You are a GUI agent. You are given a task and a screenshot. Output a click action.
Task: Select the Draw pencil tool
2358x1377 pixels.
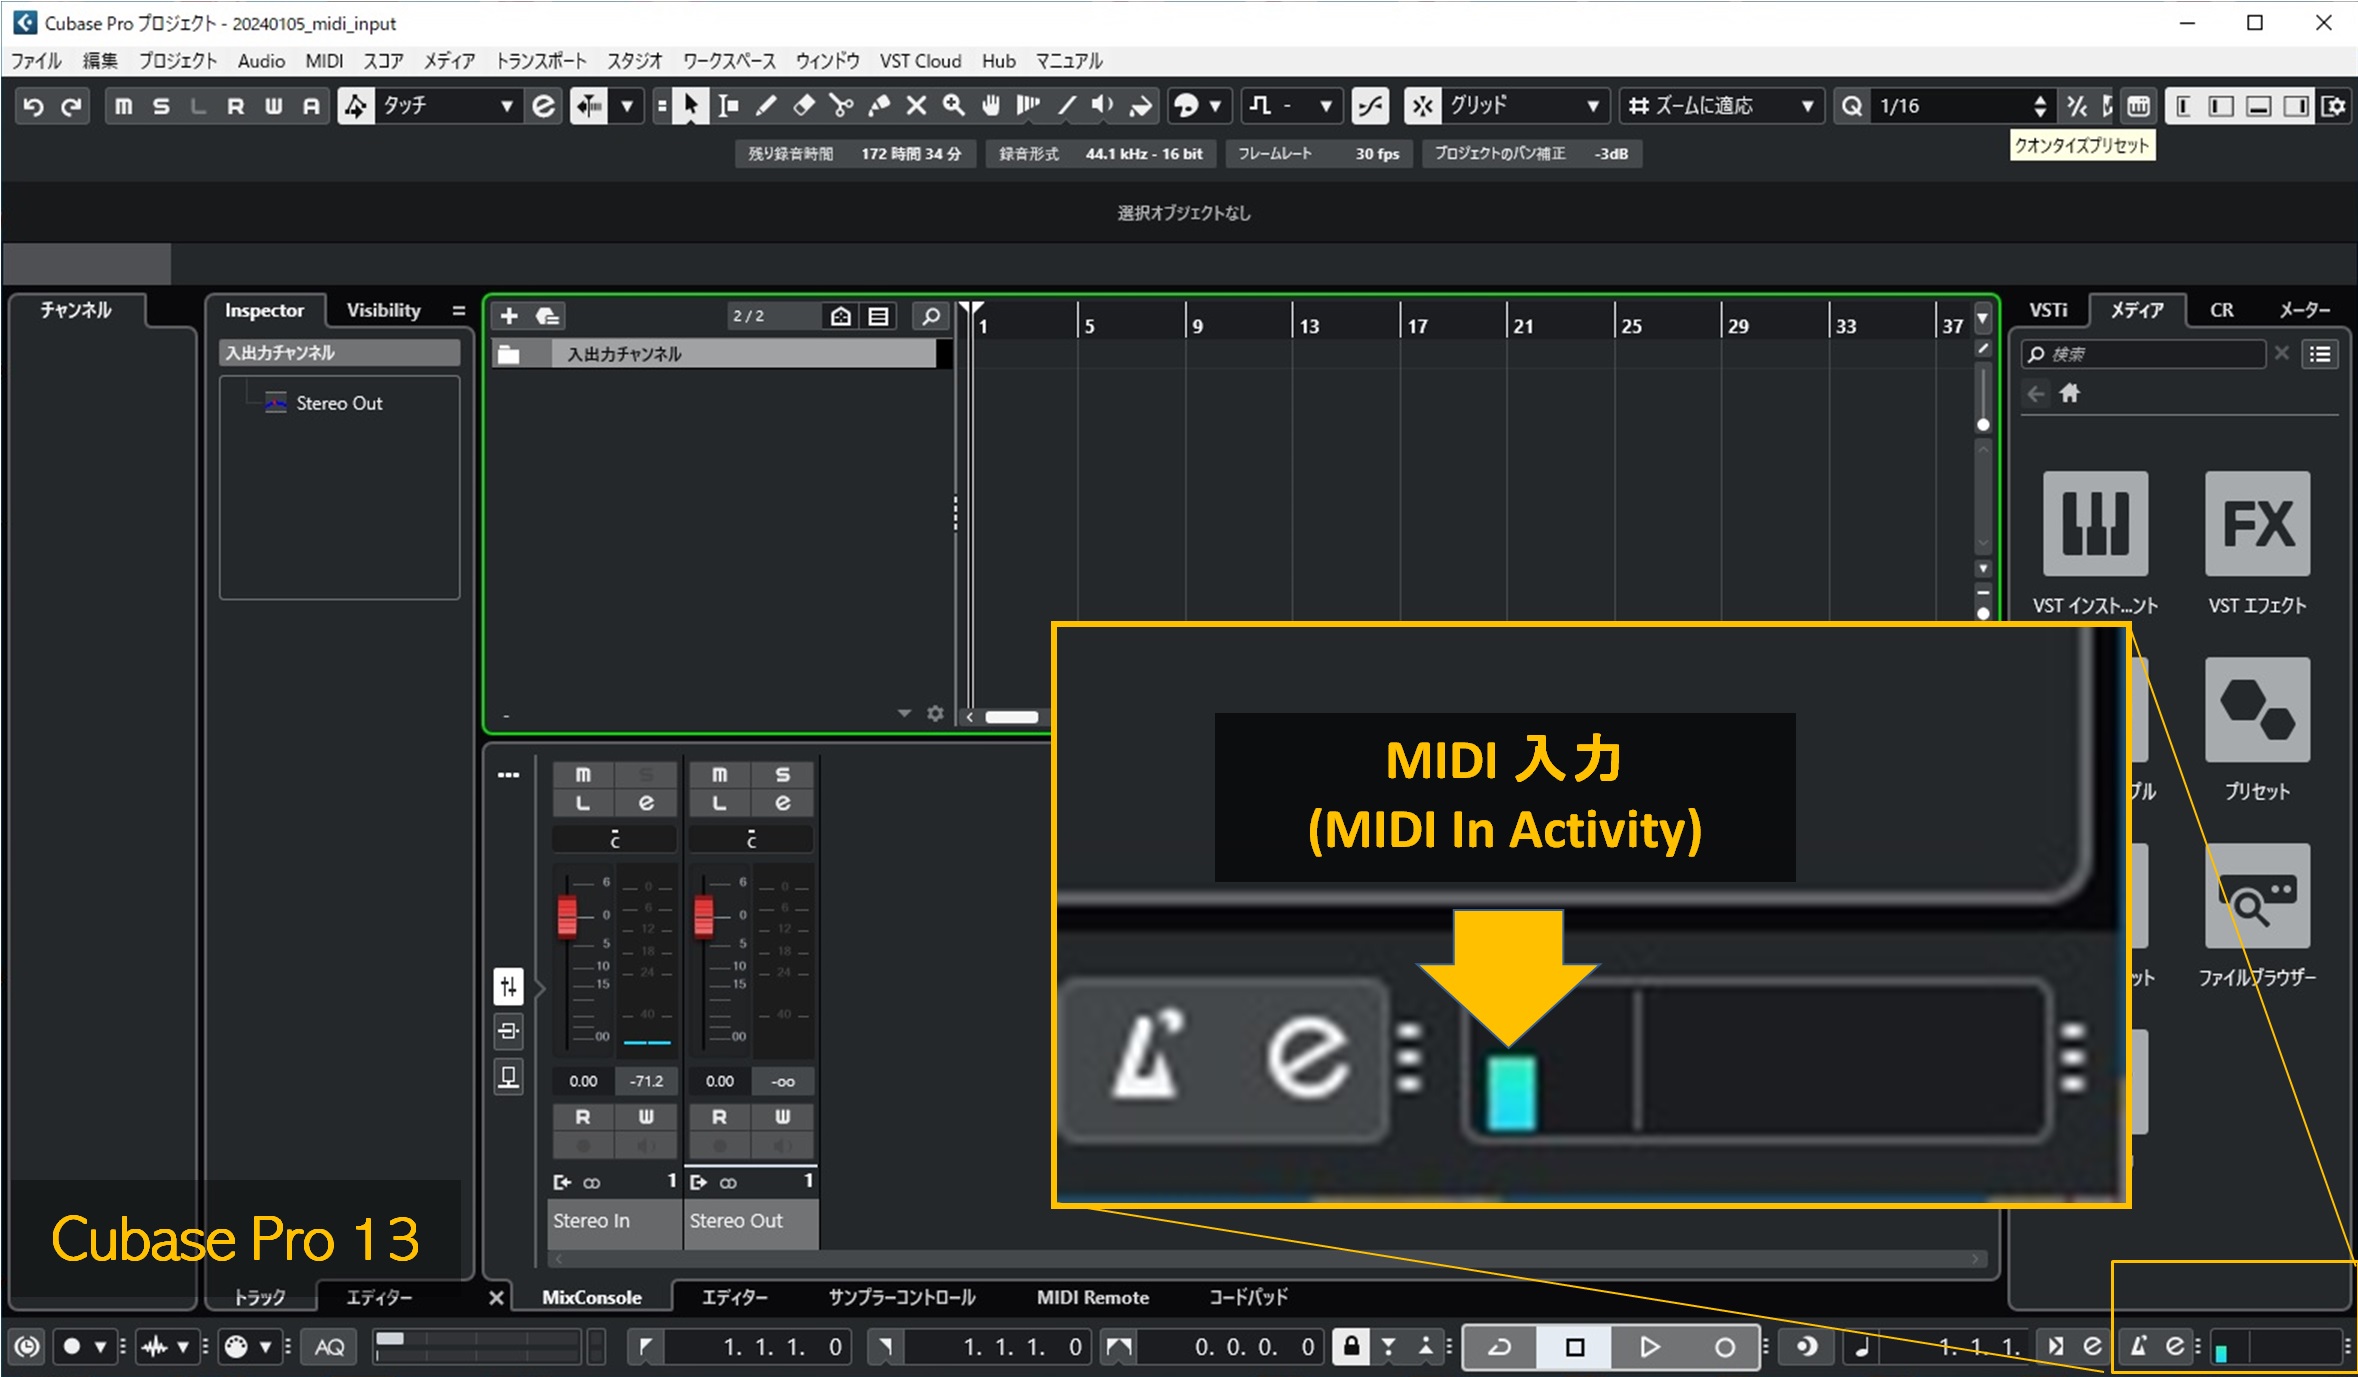(766, 106)
